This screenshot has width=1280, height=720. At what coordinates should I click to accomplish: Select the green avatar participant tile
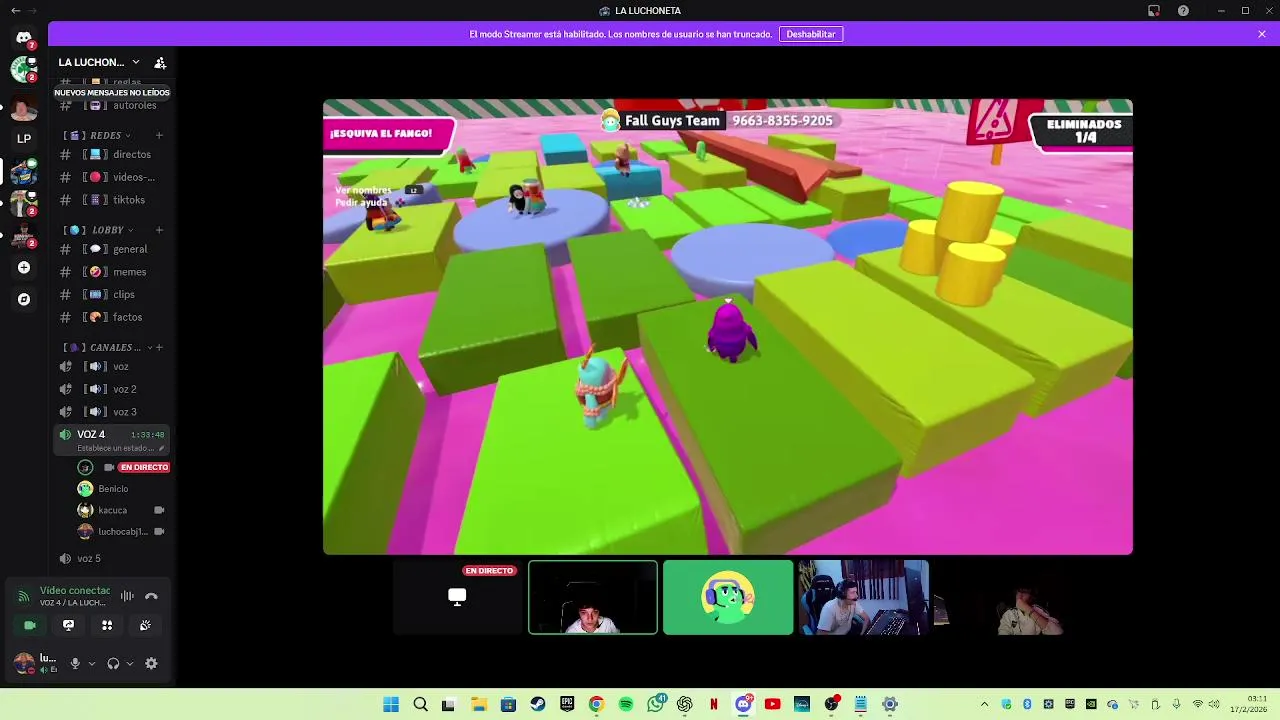728,597
